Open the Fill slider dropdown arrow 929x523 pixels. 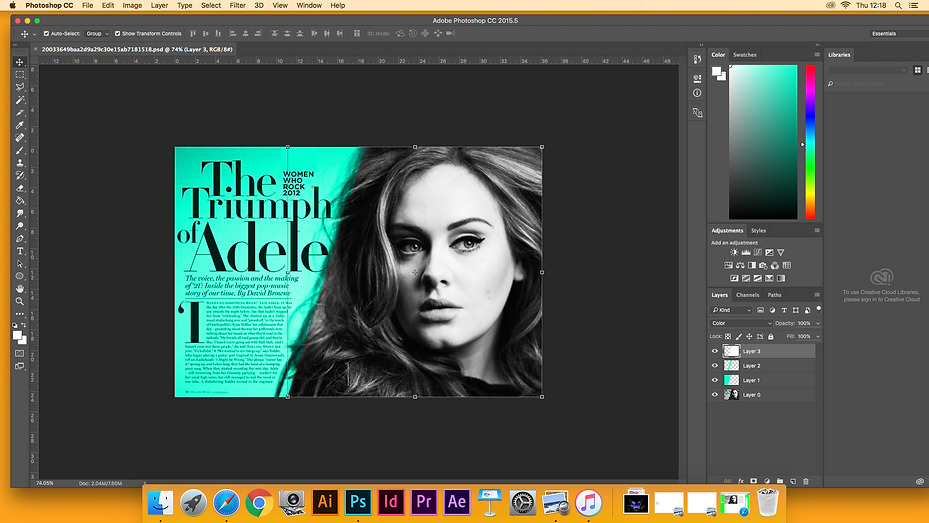tap(818, 336)
